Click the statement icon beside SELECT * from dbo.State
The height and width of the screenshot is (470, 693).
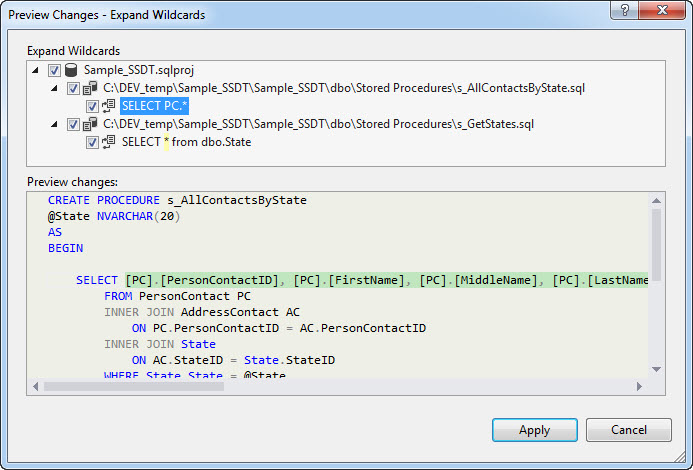click(x=108, y=143)
